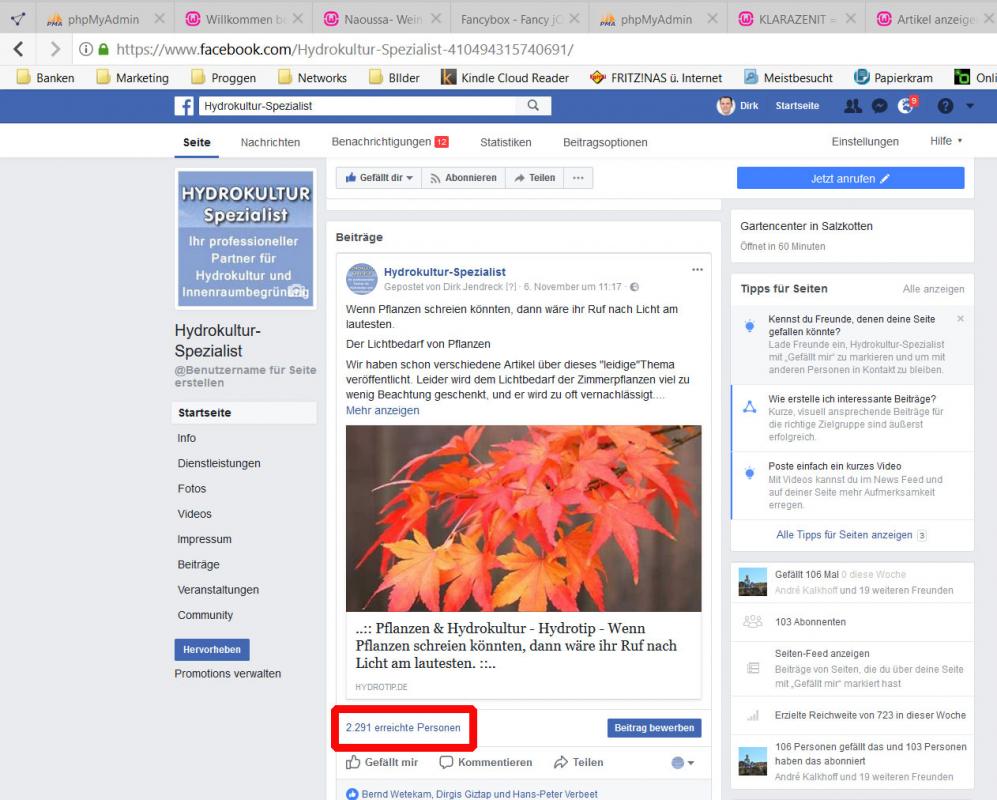Open post options three-dot menu
The height and width of the screenshot is (800, 997).
[697, 270]
